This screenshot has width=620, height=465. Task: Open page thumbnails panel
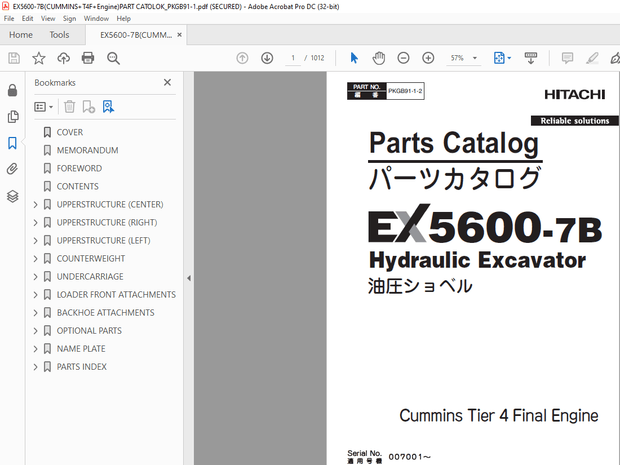(x=12, y=116)
